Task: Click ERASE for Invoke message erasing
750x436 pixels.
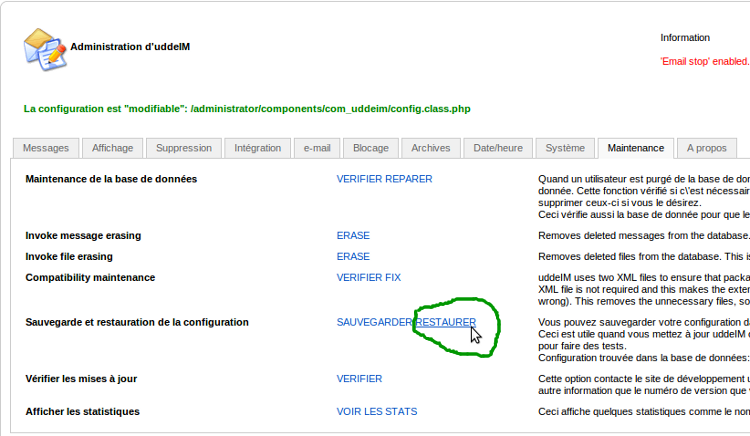Action: [x=353, y=236]
